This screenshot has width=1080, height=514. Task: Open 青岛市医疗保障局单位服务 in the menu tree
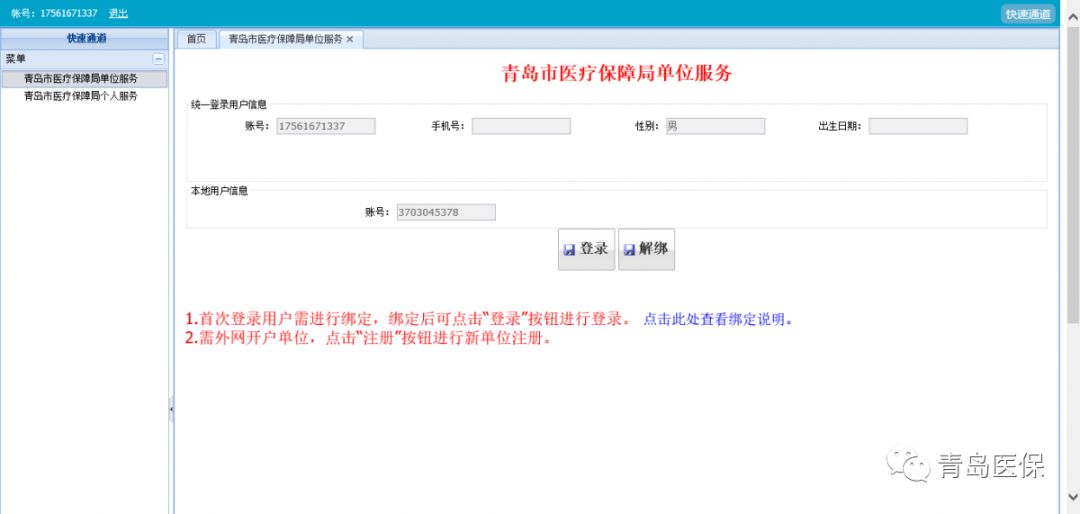coord(80,79)
